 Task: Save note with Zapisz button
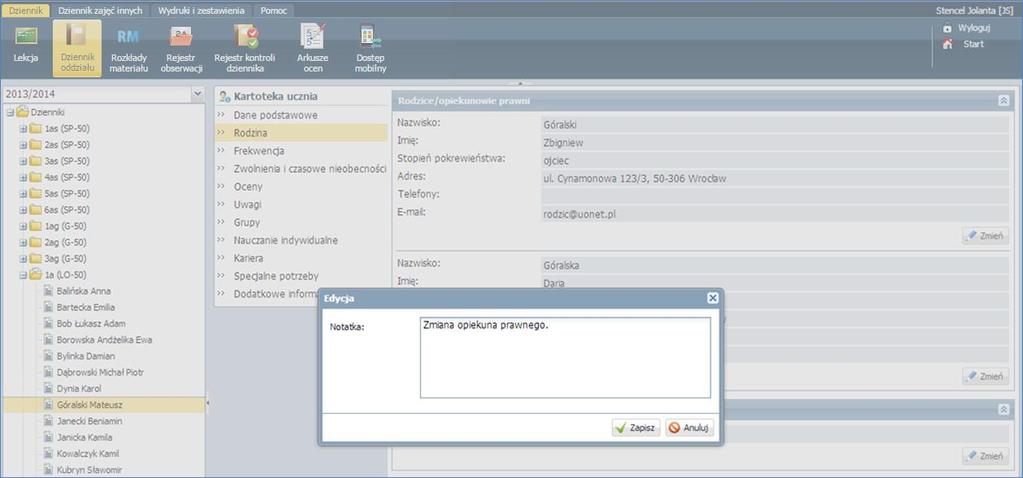(x=636, y=428)
